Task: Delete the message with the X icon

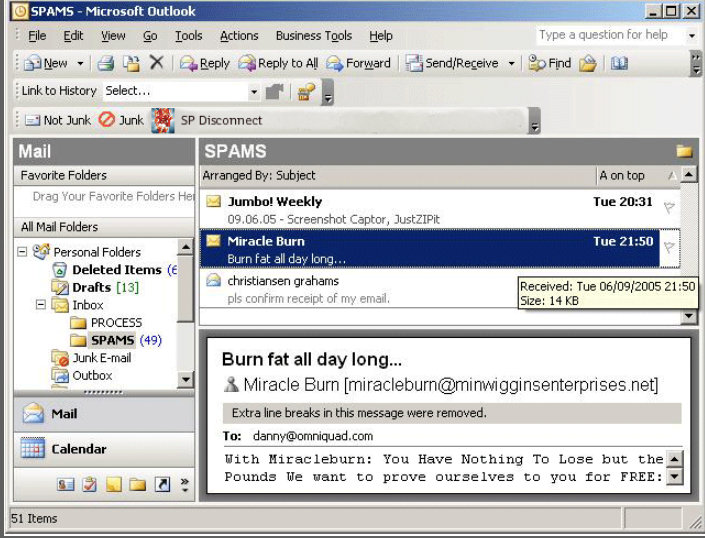Action: (x=156, y=62)
